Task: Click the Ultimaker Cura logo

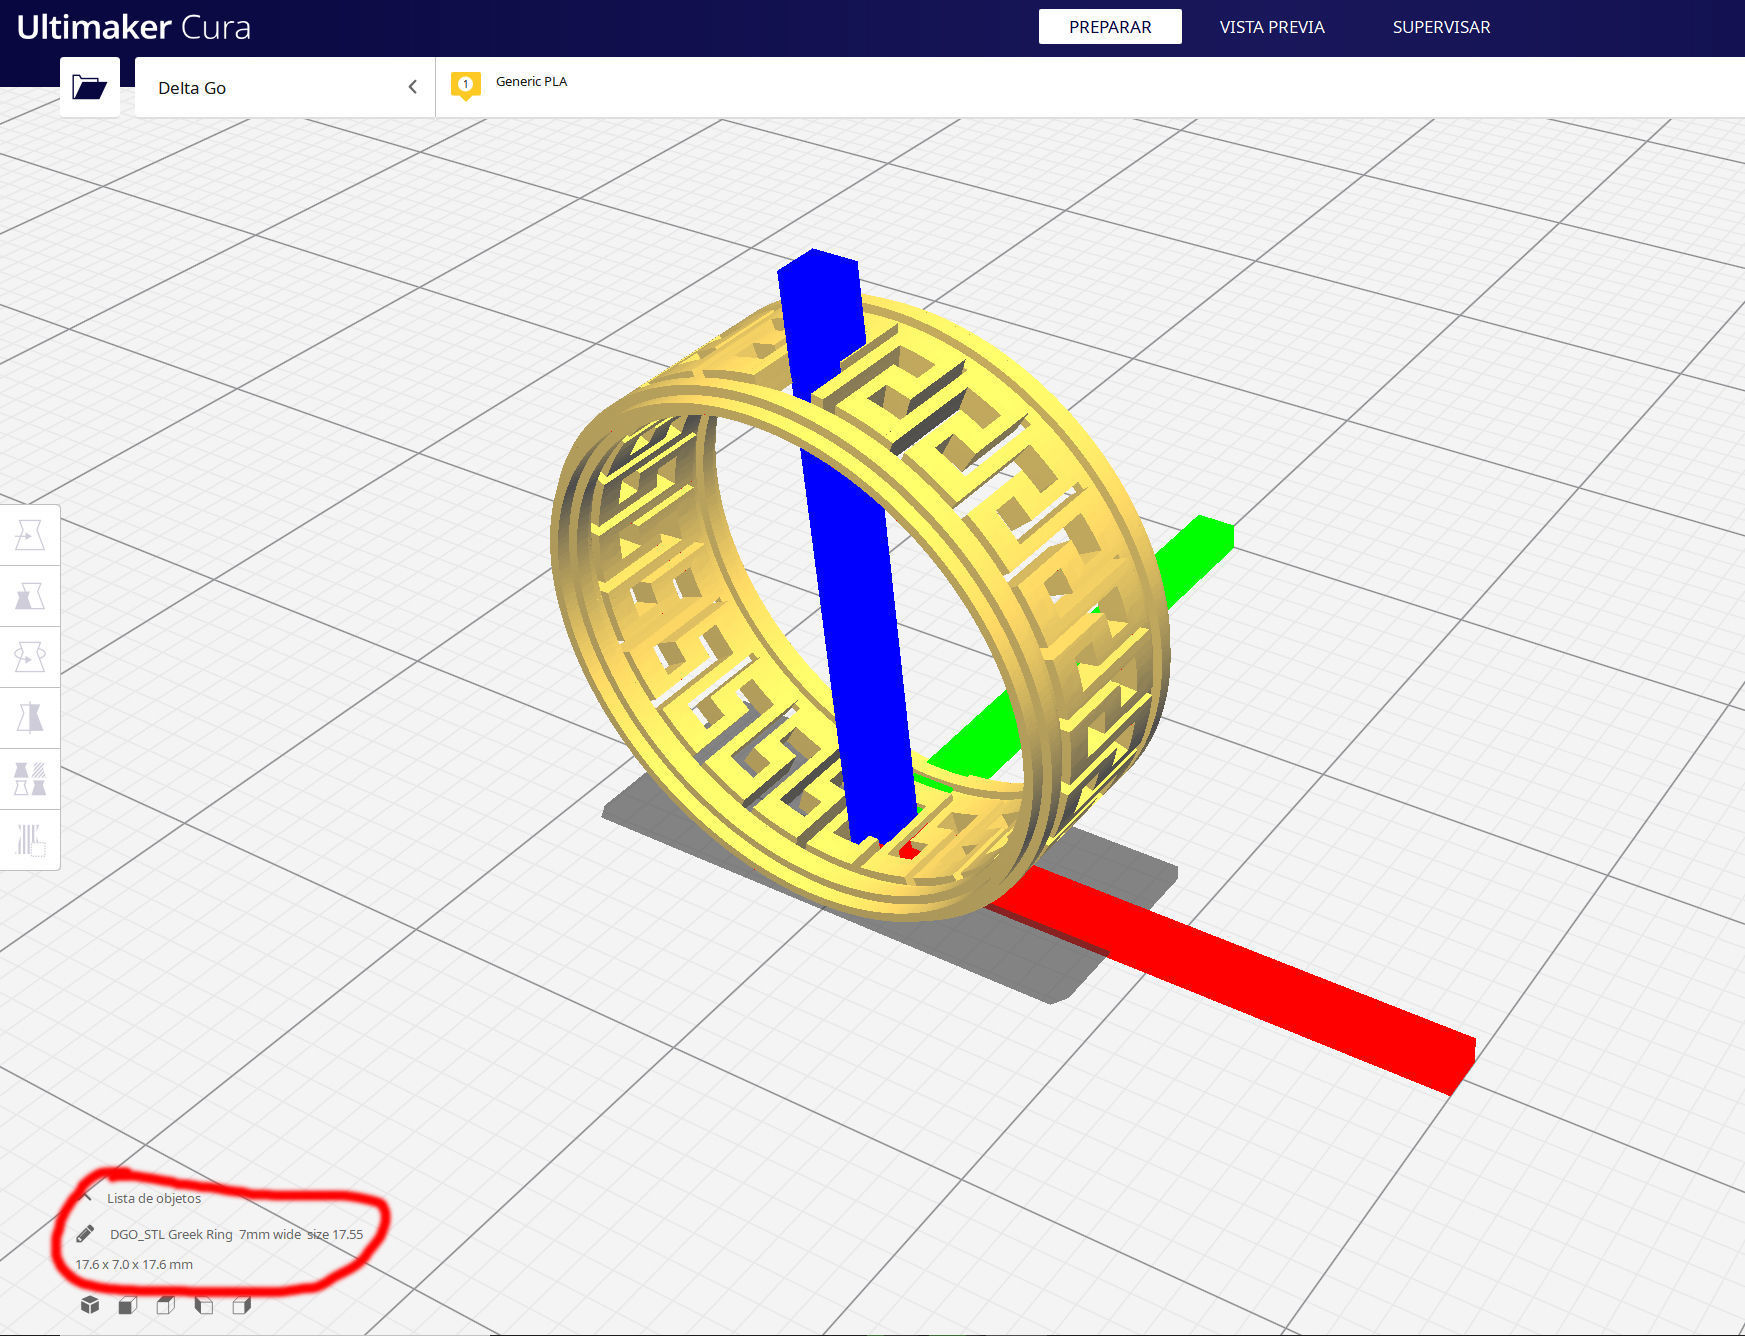Action: 134,27
